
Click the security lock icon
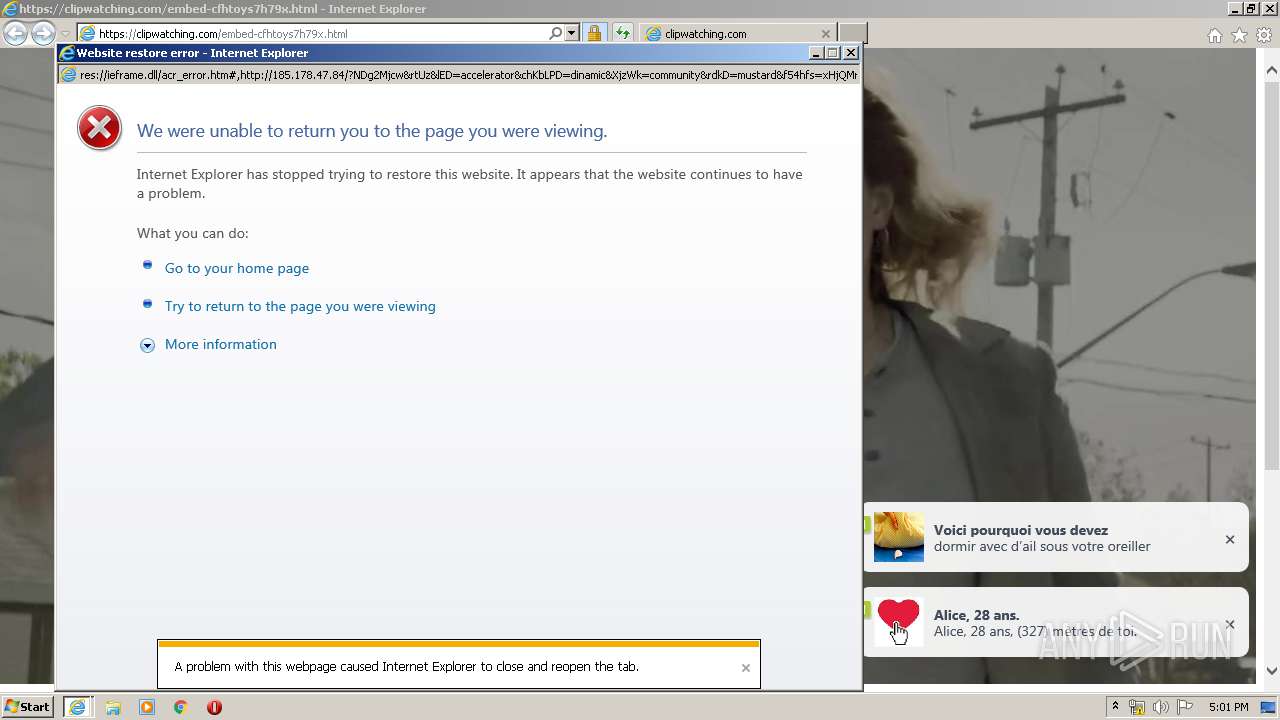pyautogui.click(x=594, y=33)
